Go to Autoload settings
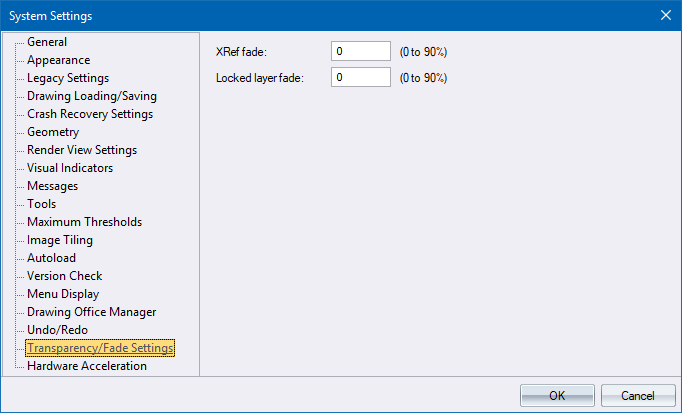 click(x=51, y=258)
